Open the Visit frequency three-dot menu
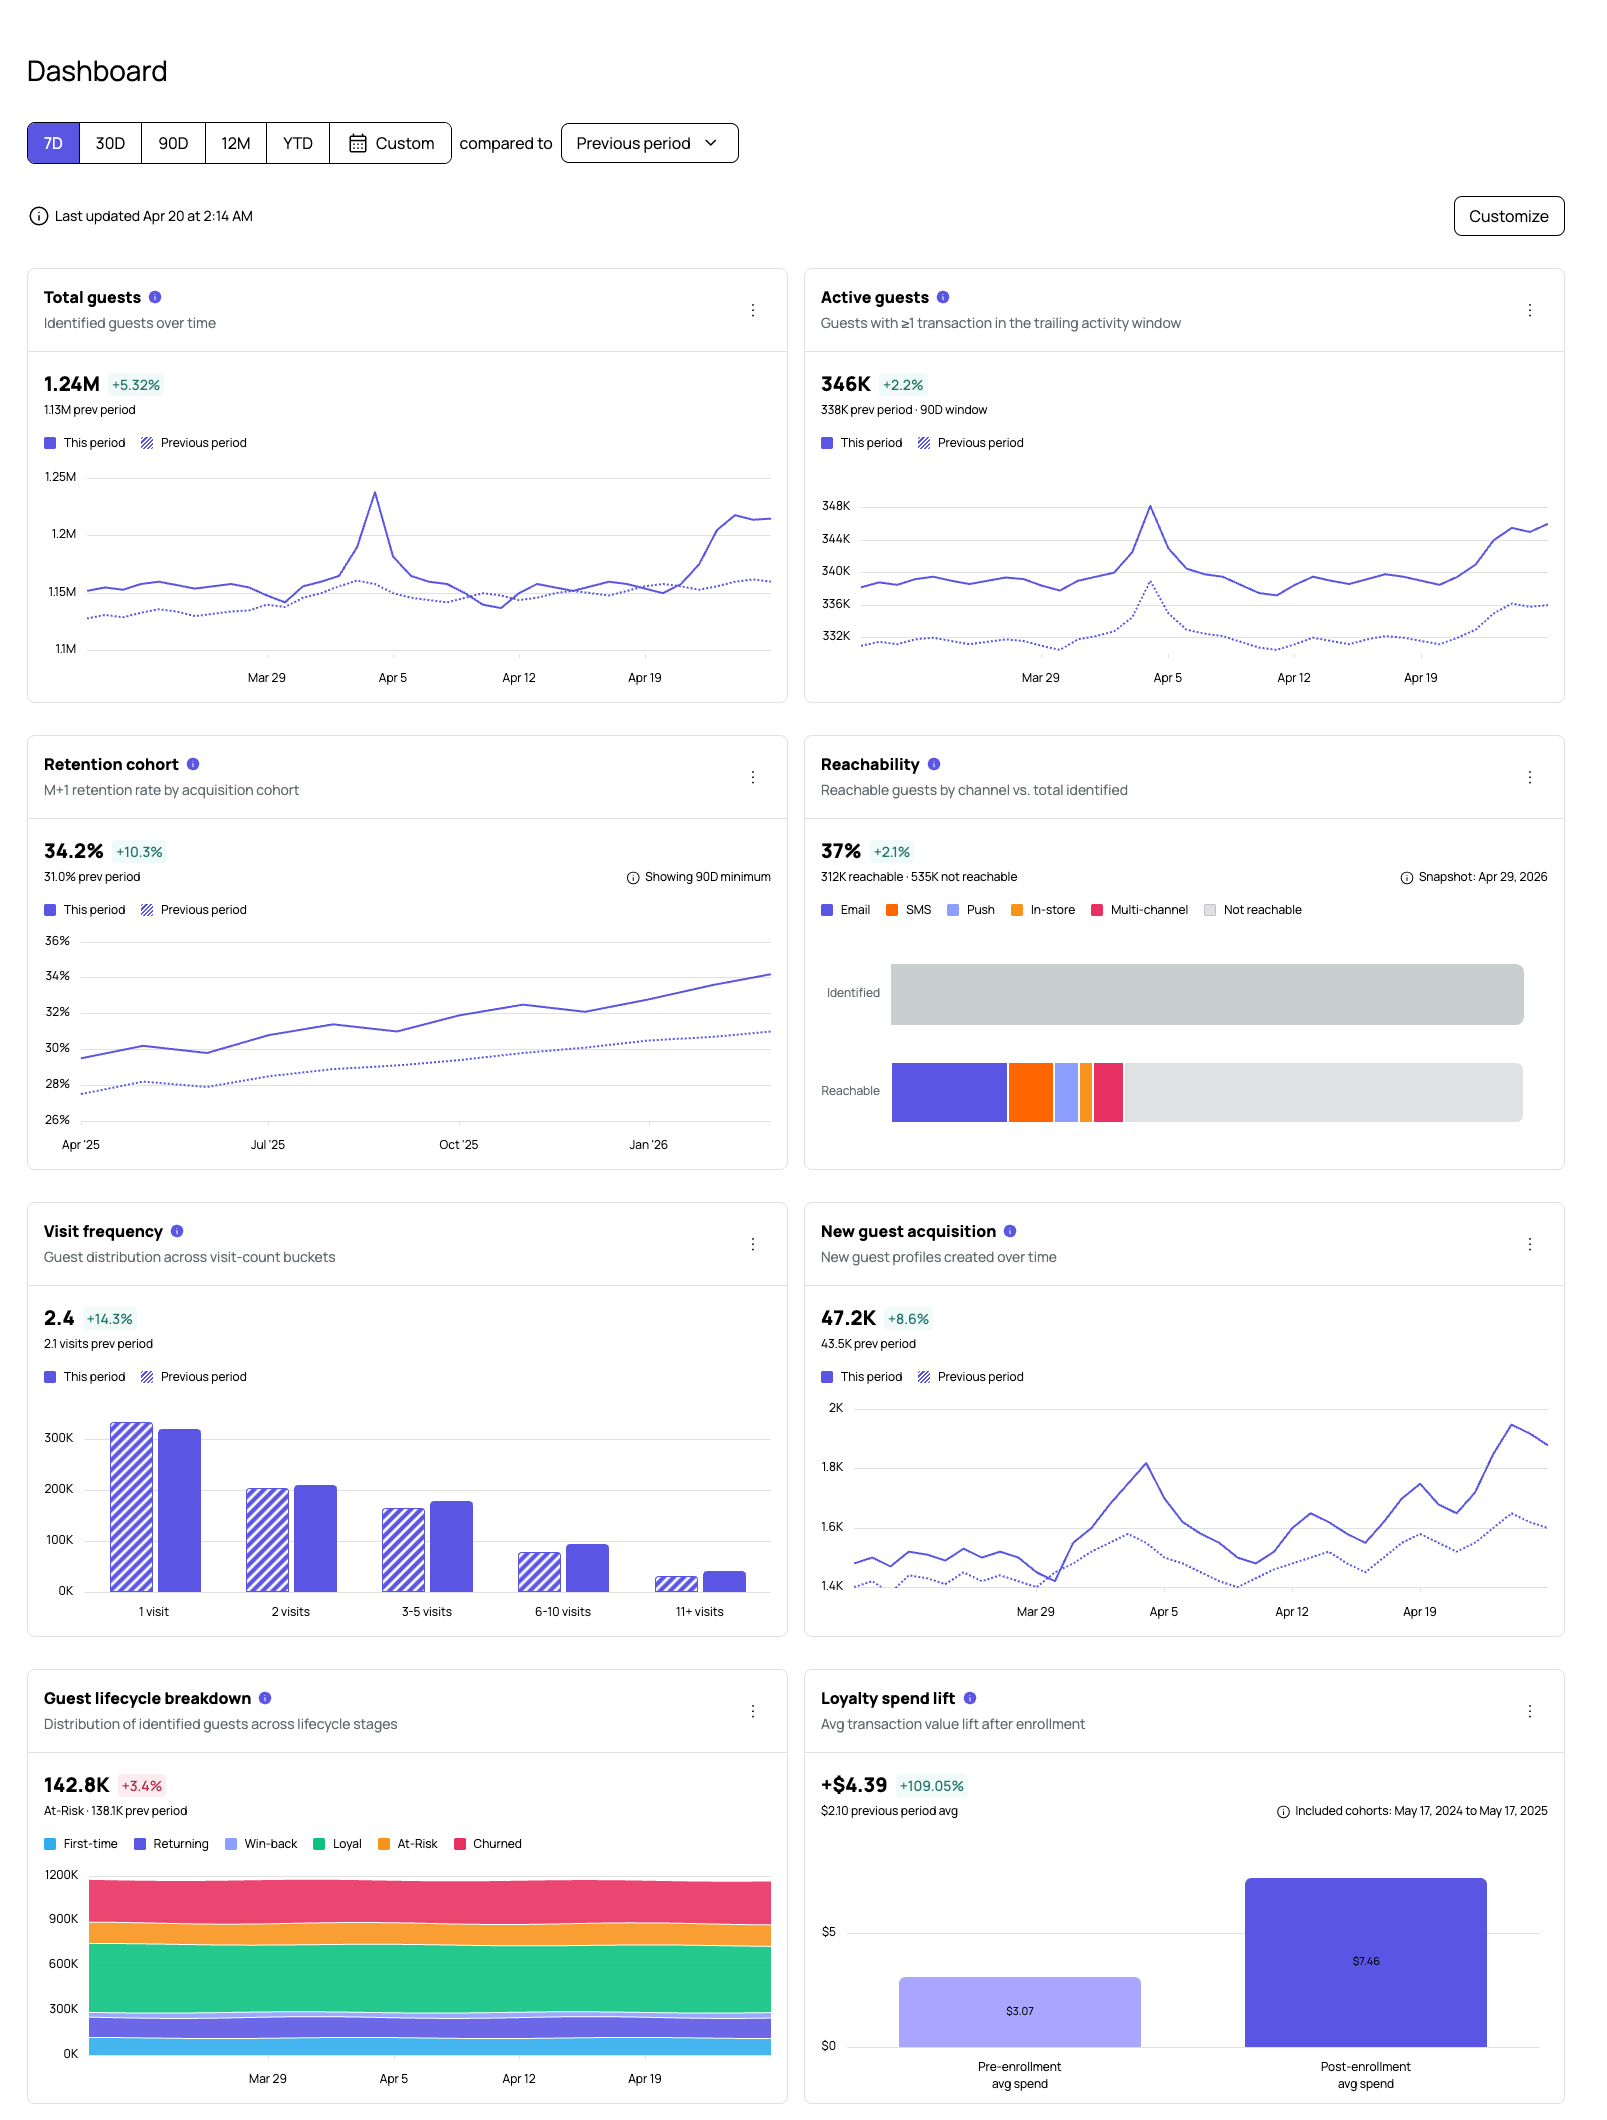 (753, 1244)
